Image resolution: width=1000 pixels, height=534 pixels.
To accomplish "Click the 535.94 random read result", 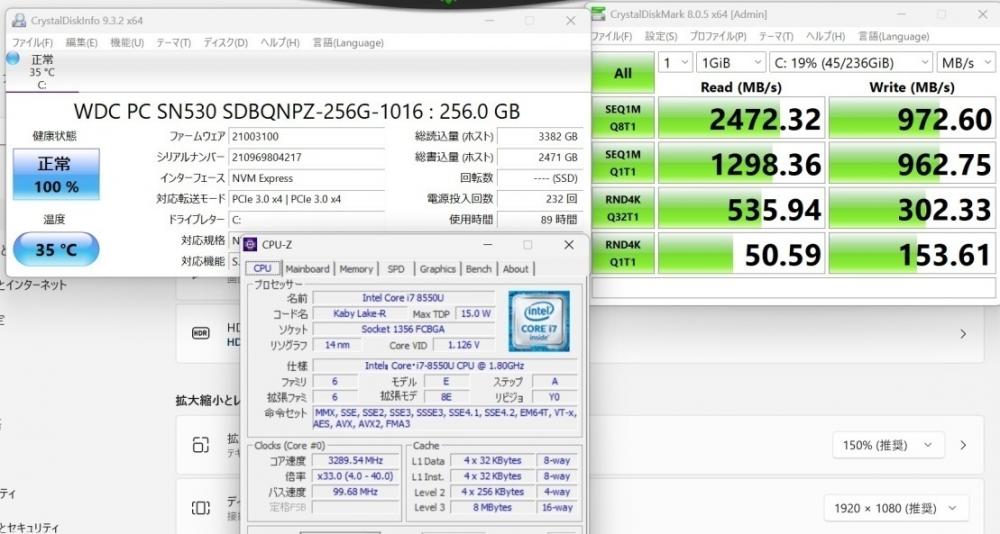I will click(742, 209).
